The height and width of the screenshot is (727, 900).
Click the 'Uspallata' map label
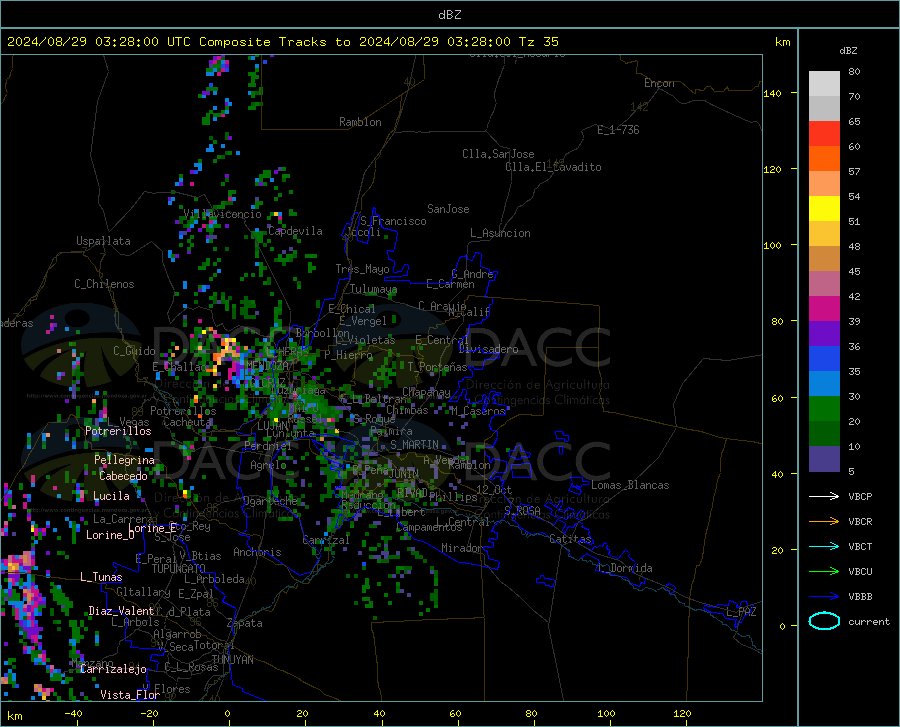pos(103,241)
